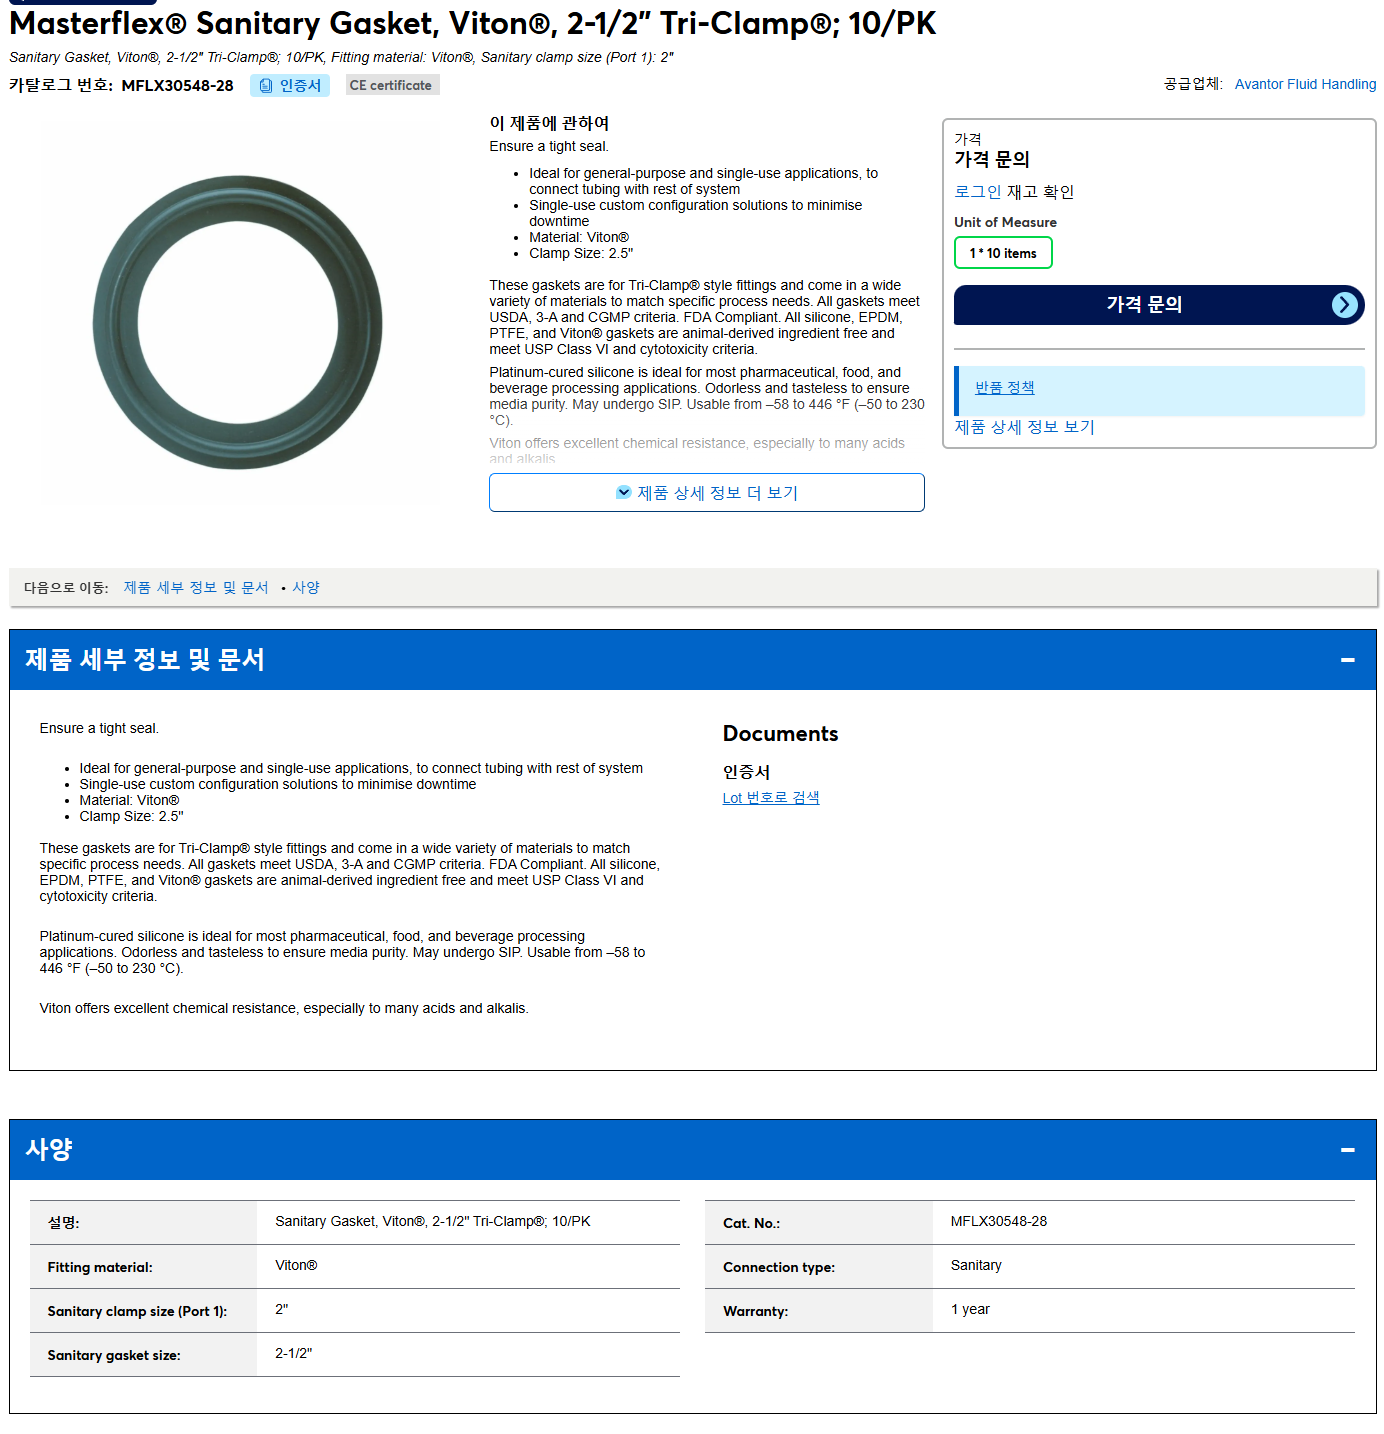Collapse the 제품 세부 정보 및 문서 section
Image resolution: width=1384 pixels, height=1434 pixels.
coord(1348,660)
